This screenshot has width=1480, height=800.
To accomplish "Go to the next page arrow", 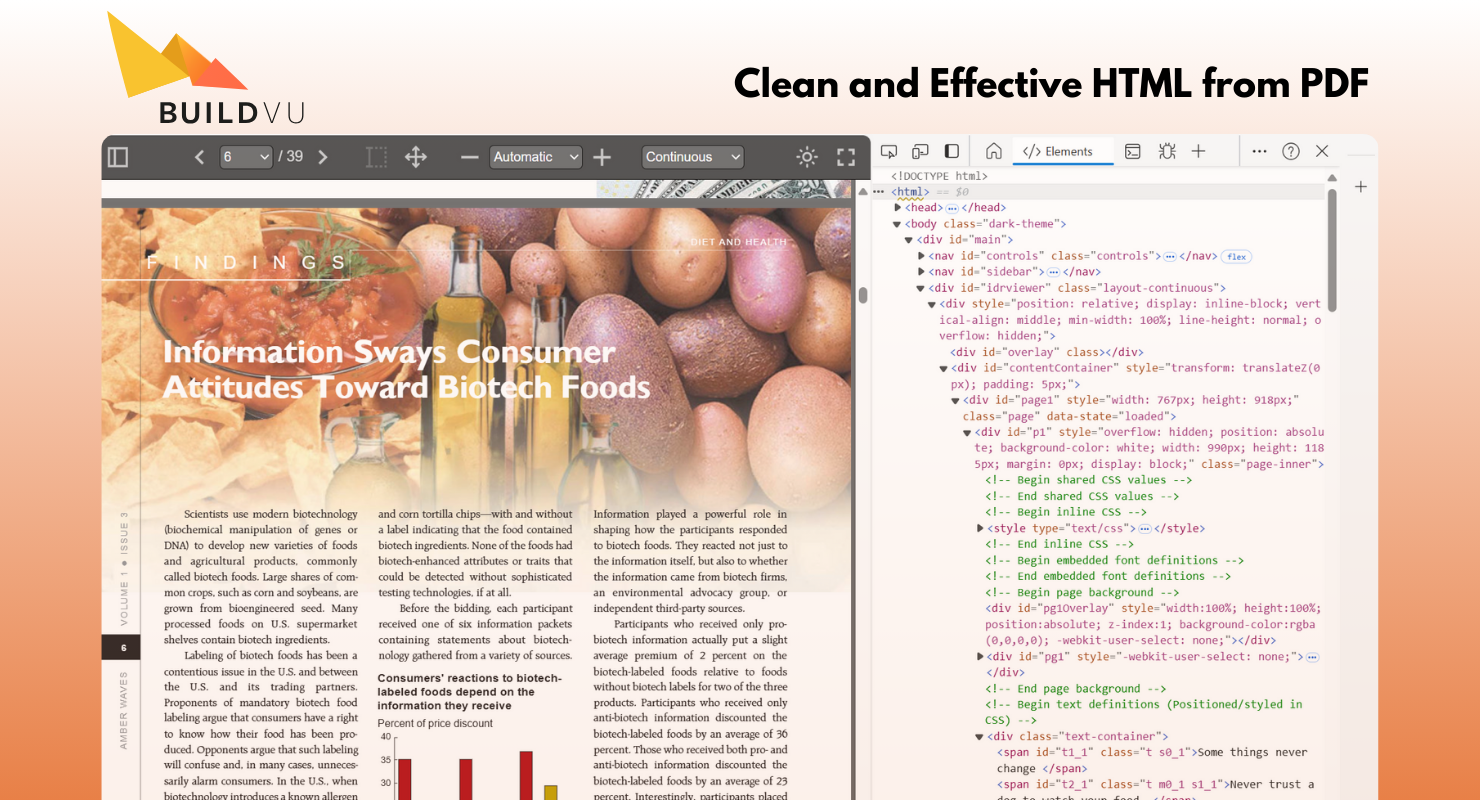I will click(322, 157).
